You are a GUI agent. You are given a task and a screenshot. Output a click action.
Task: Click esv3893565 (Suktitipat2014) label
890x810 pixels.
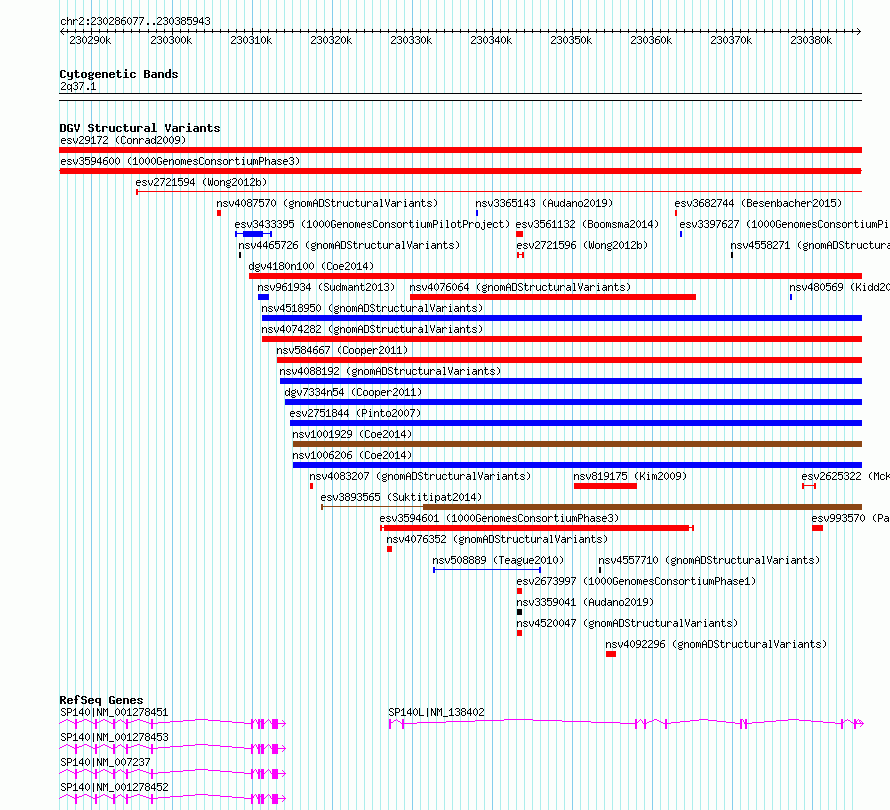[x=401, y=497]
